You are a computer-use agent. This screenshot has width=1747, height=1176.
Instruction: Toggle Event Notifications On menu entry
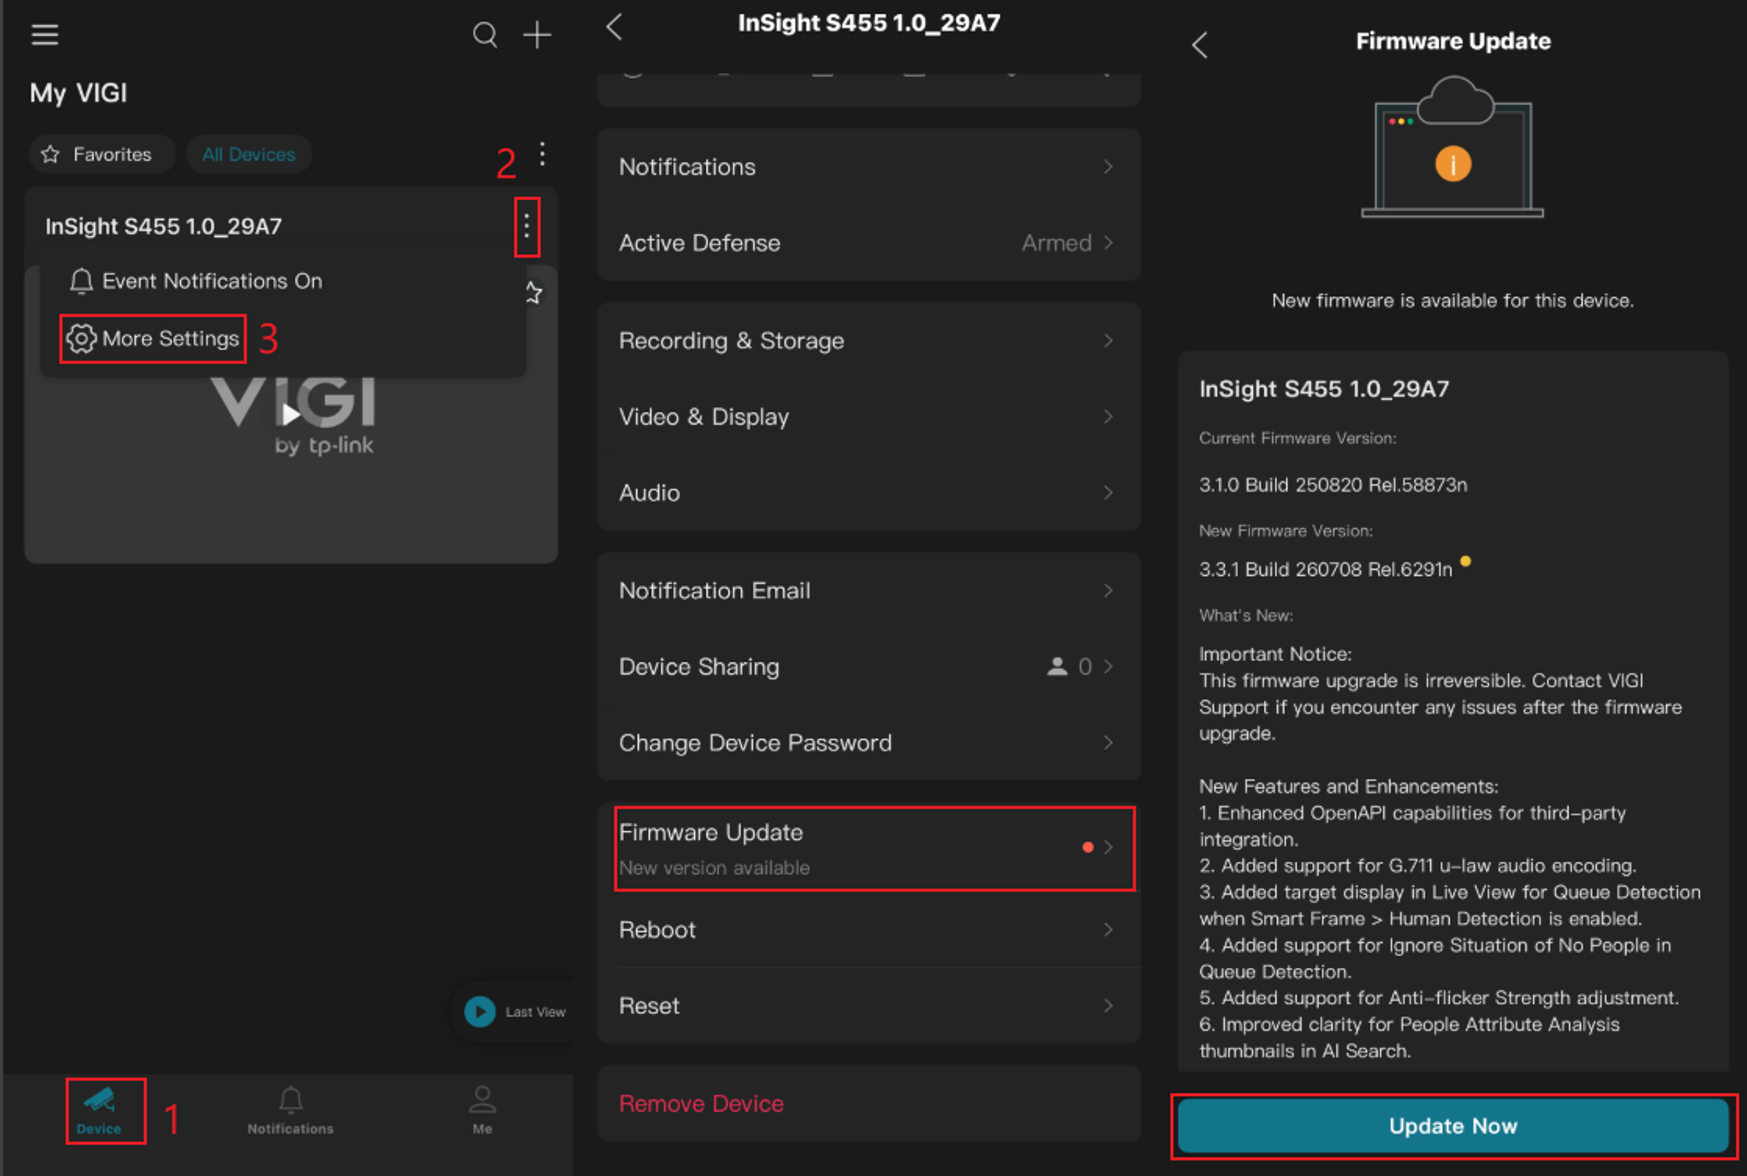[196, 281]
